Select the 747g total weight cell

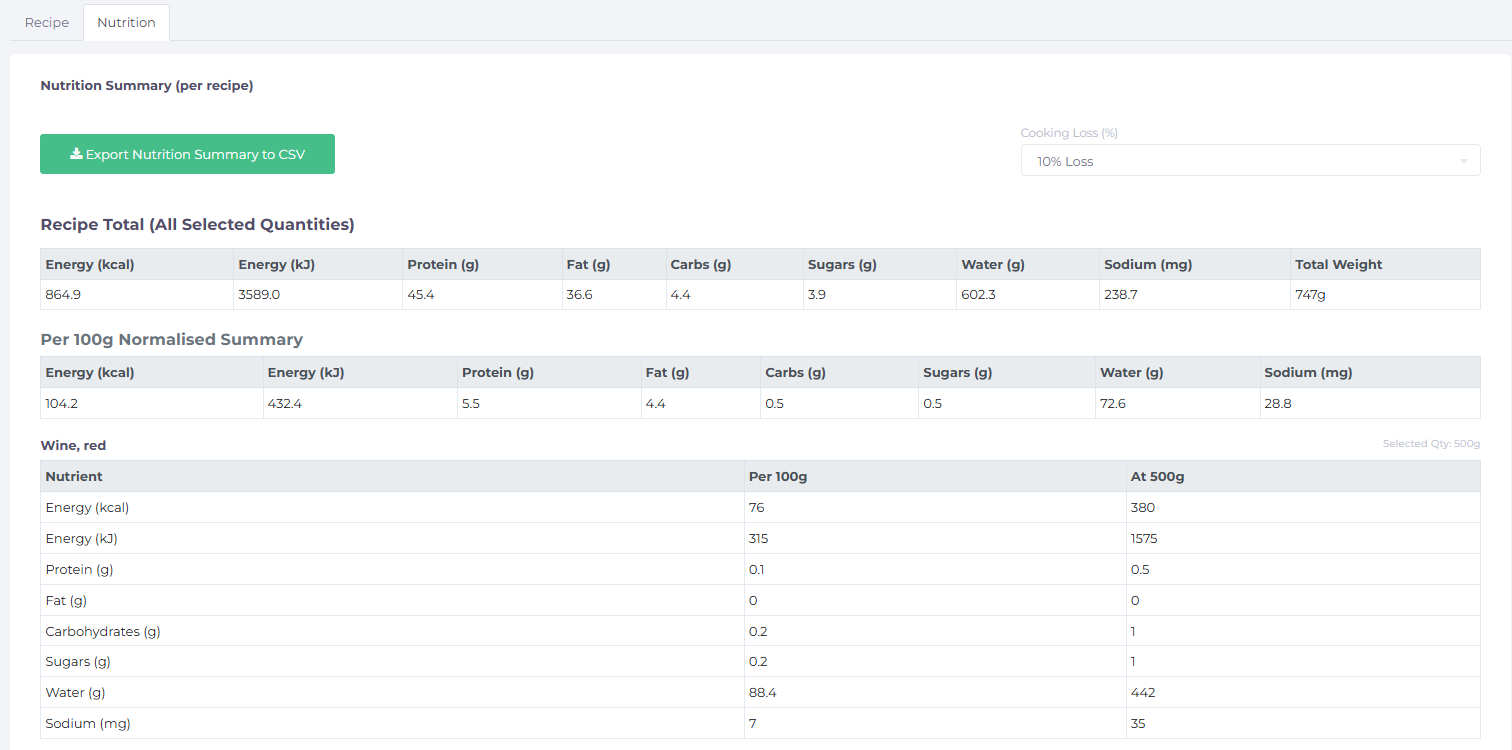(x=1310, y=295)
